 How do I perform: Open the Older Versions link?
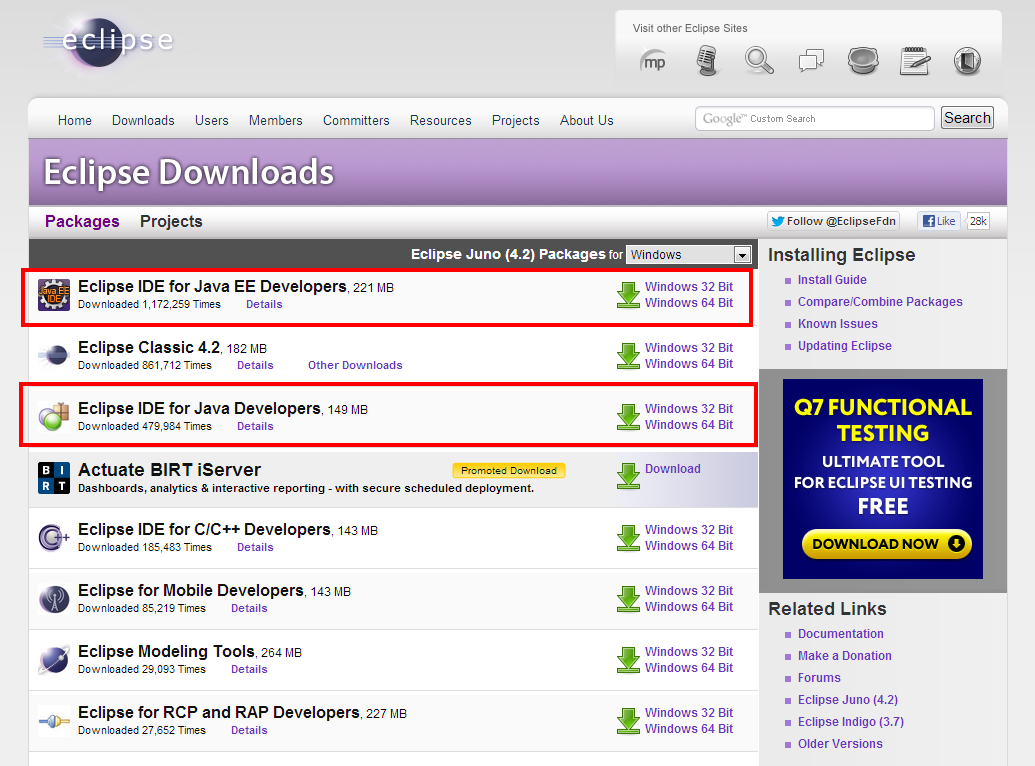pos(840,744)
